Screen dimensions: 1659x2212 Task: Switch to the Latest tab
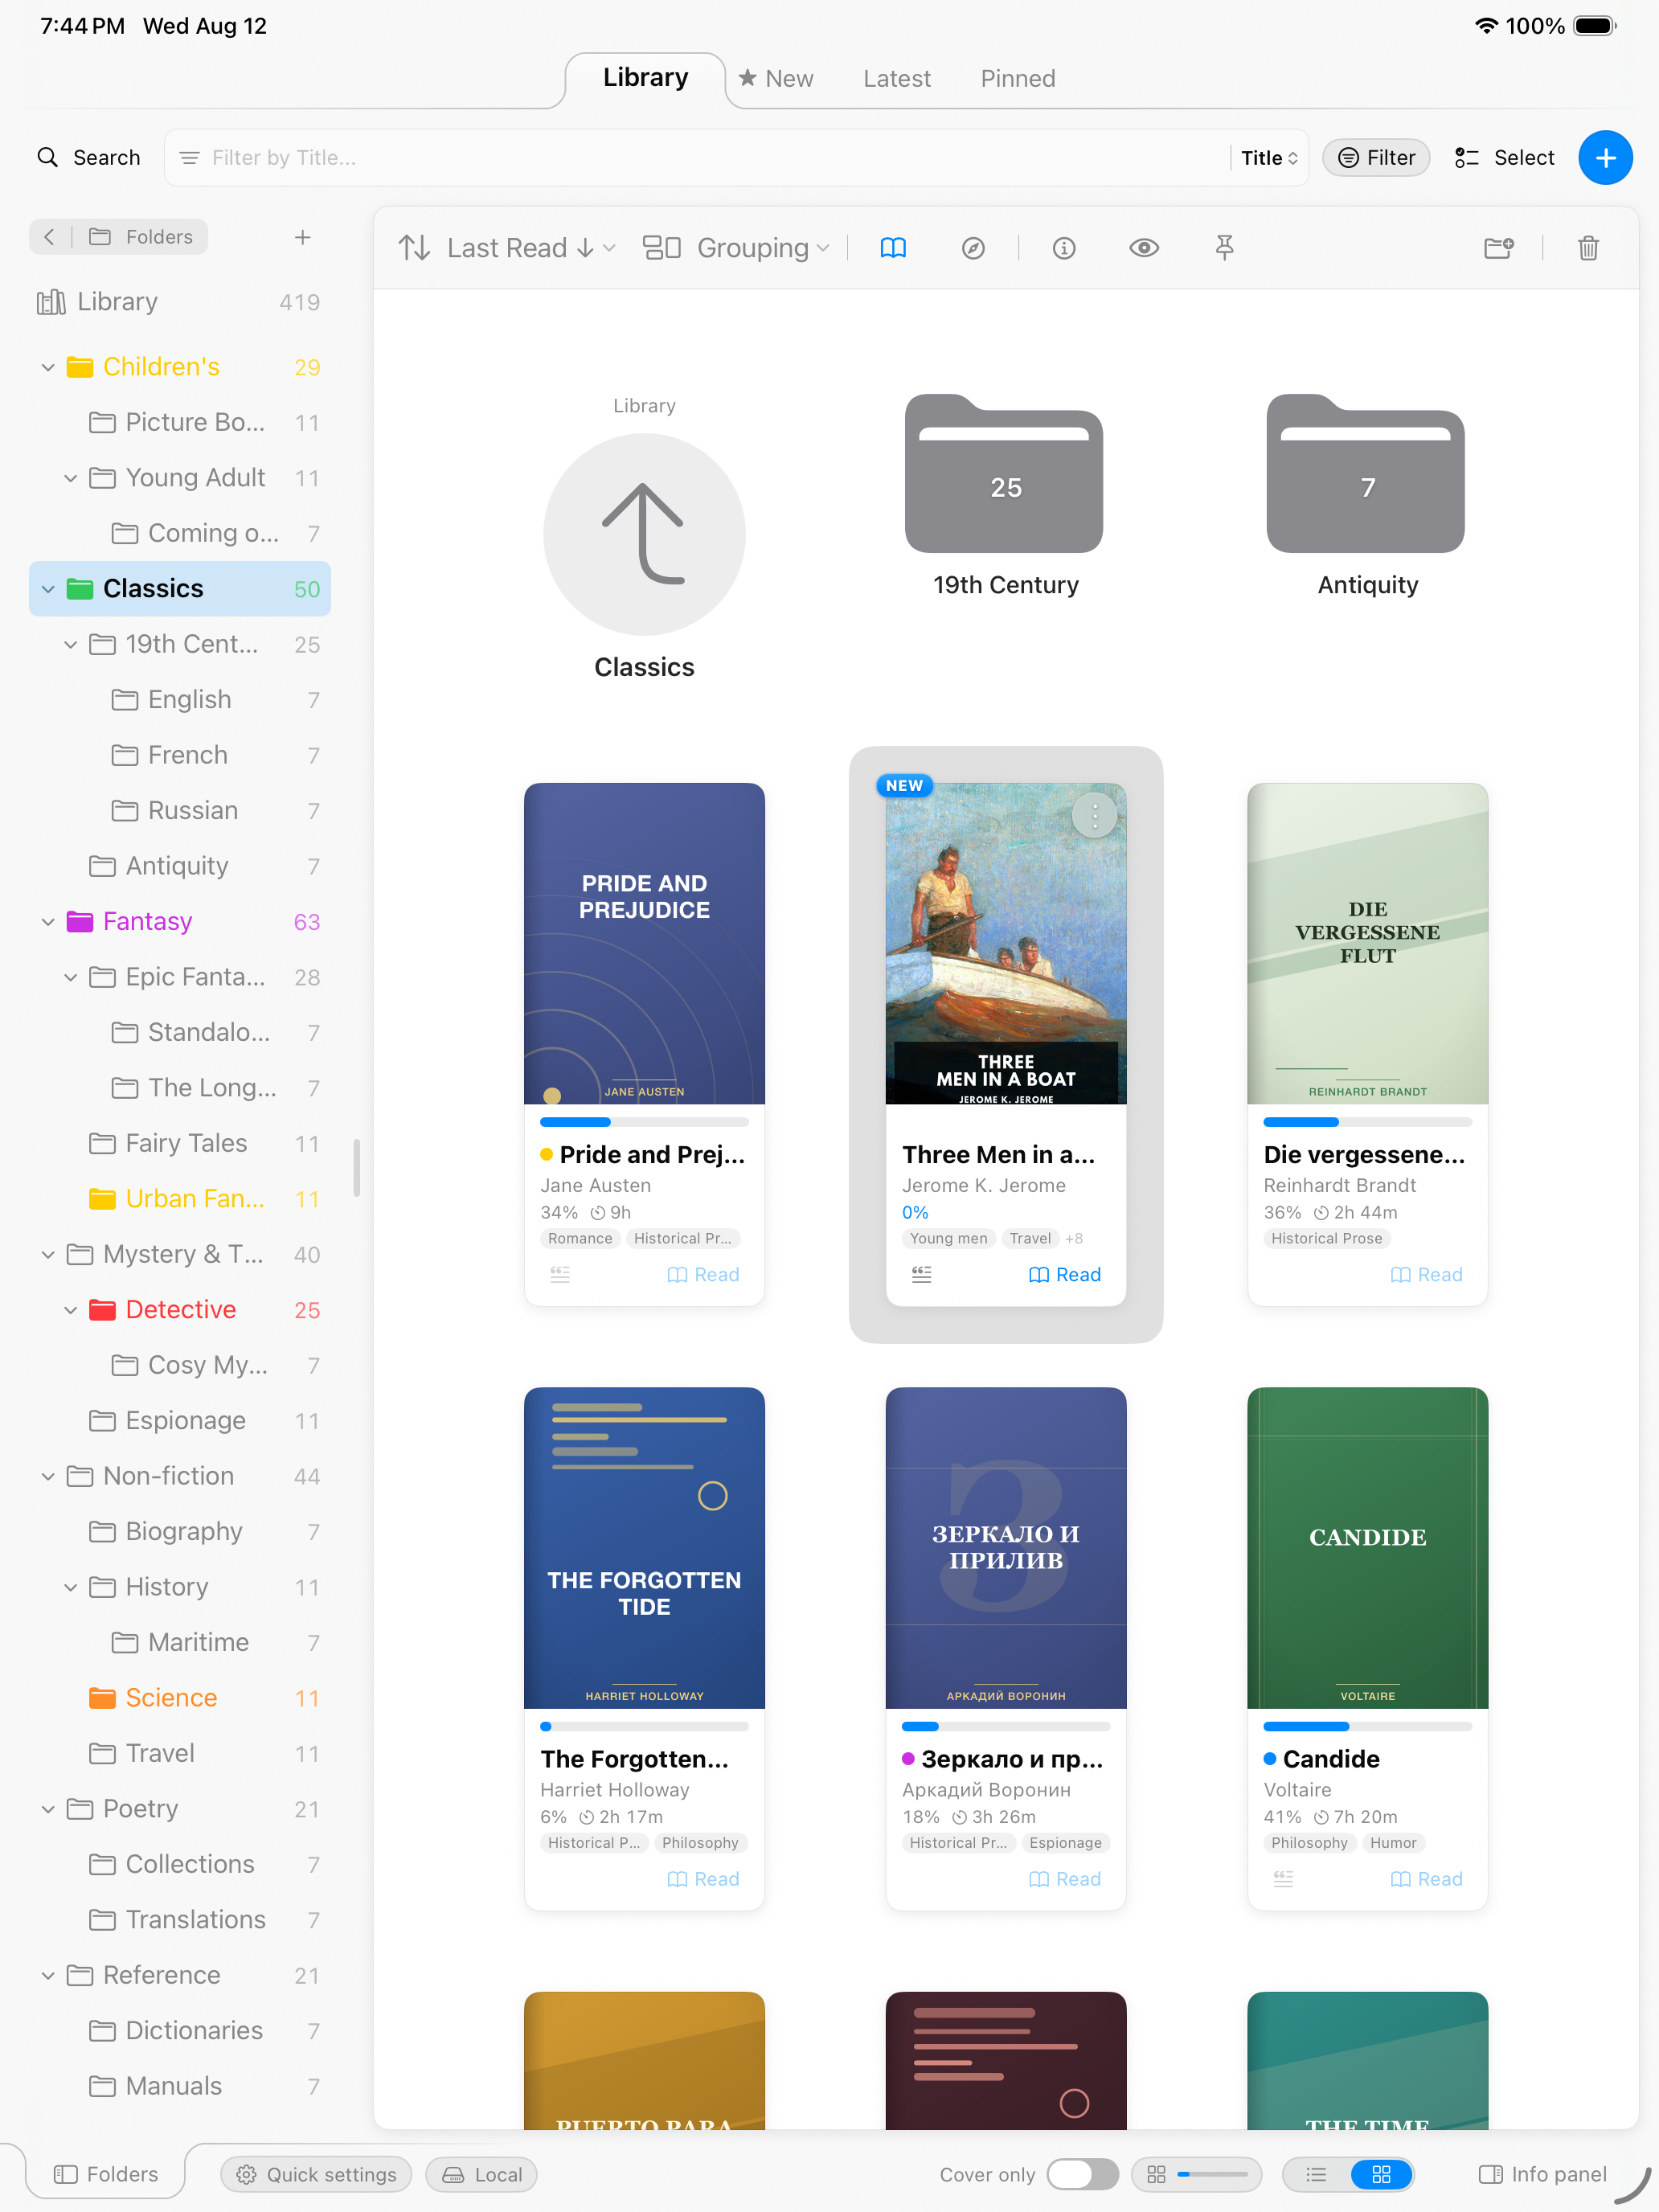coord(897,78)
